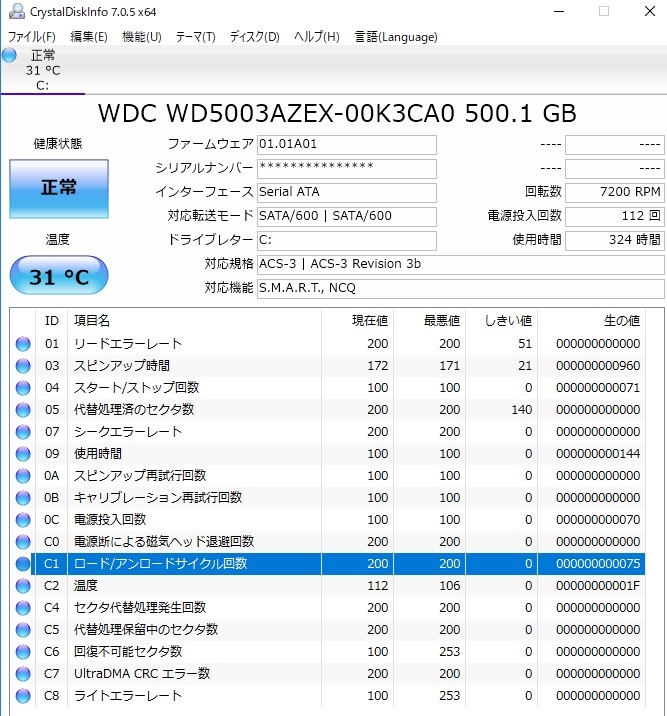667x716 pixels.
Task: Click raw value 000000000071 in row 04
Action: [598, 388]
